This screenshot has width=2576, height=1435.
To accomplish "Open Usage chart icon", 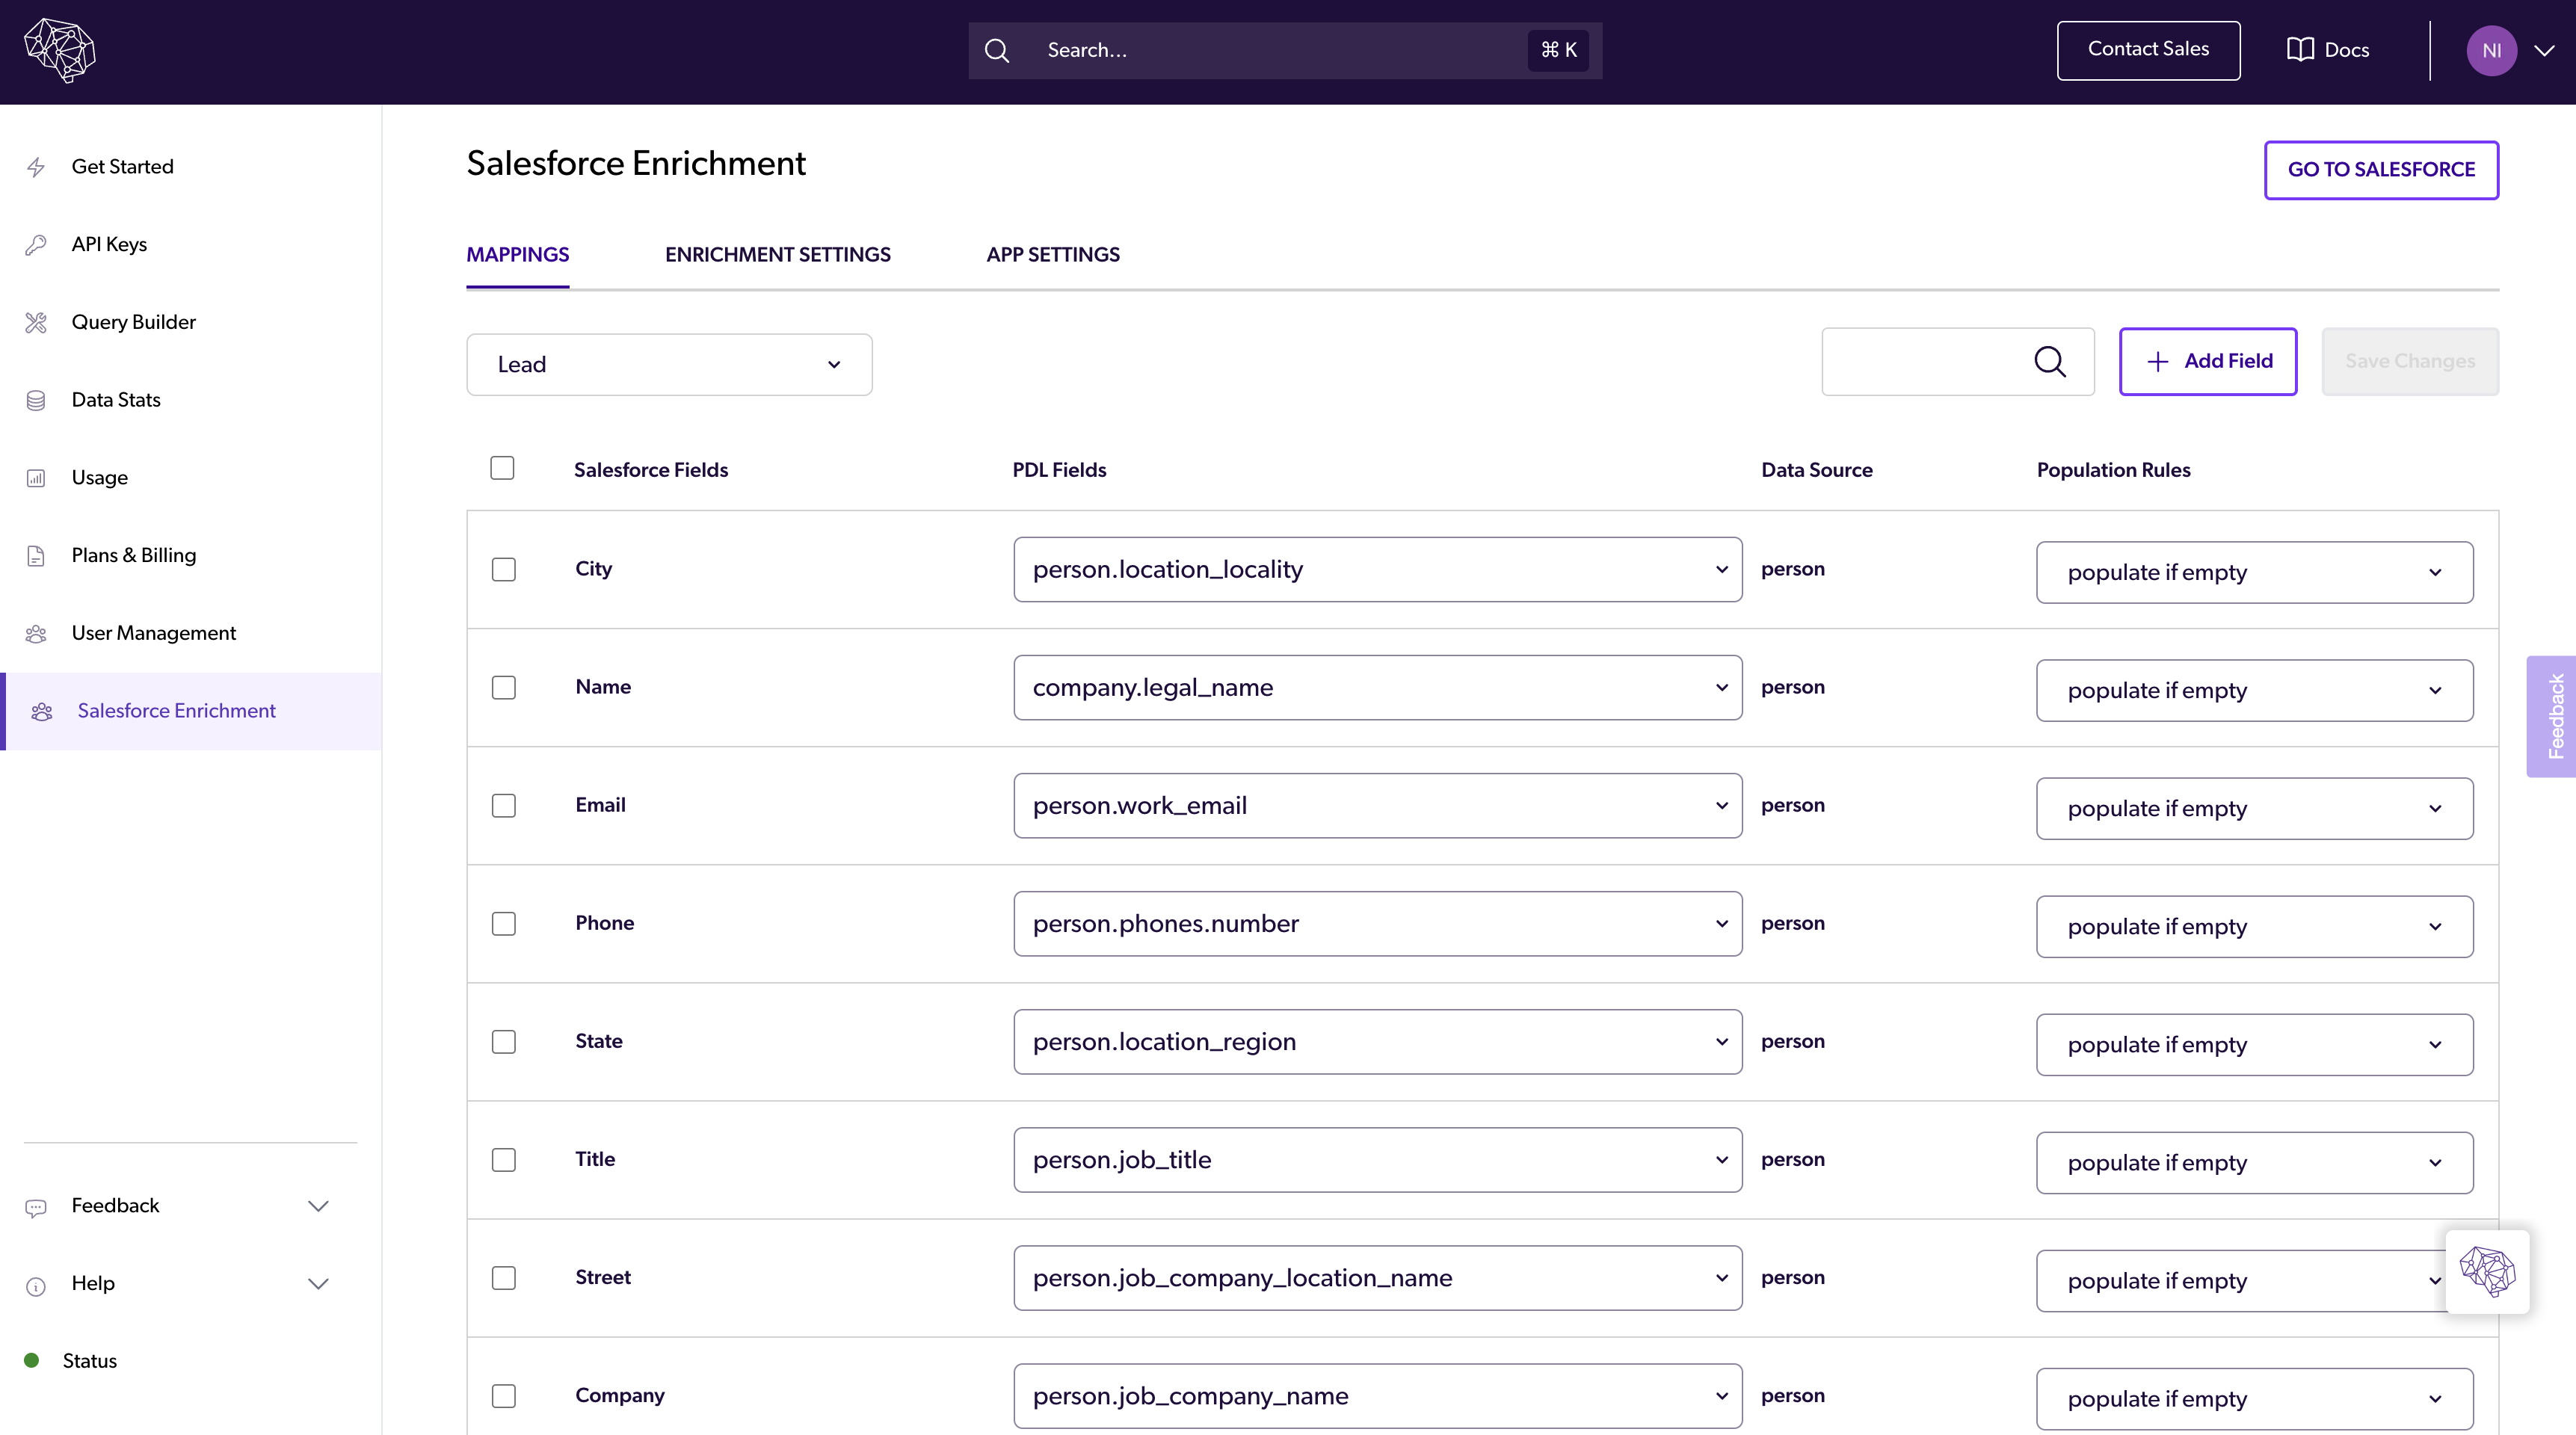I will pyautogui.click(x=36, y=478).
